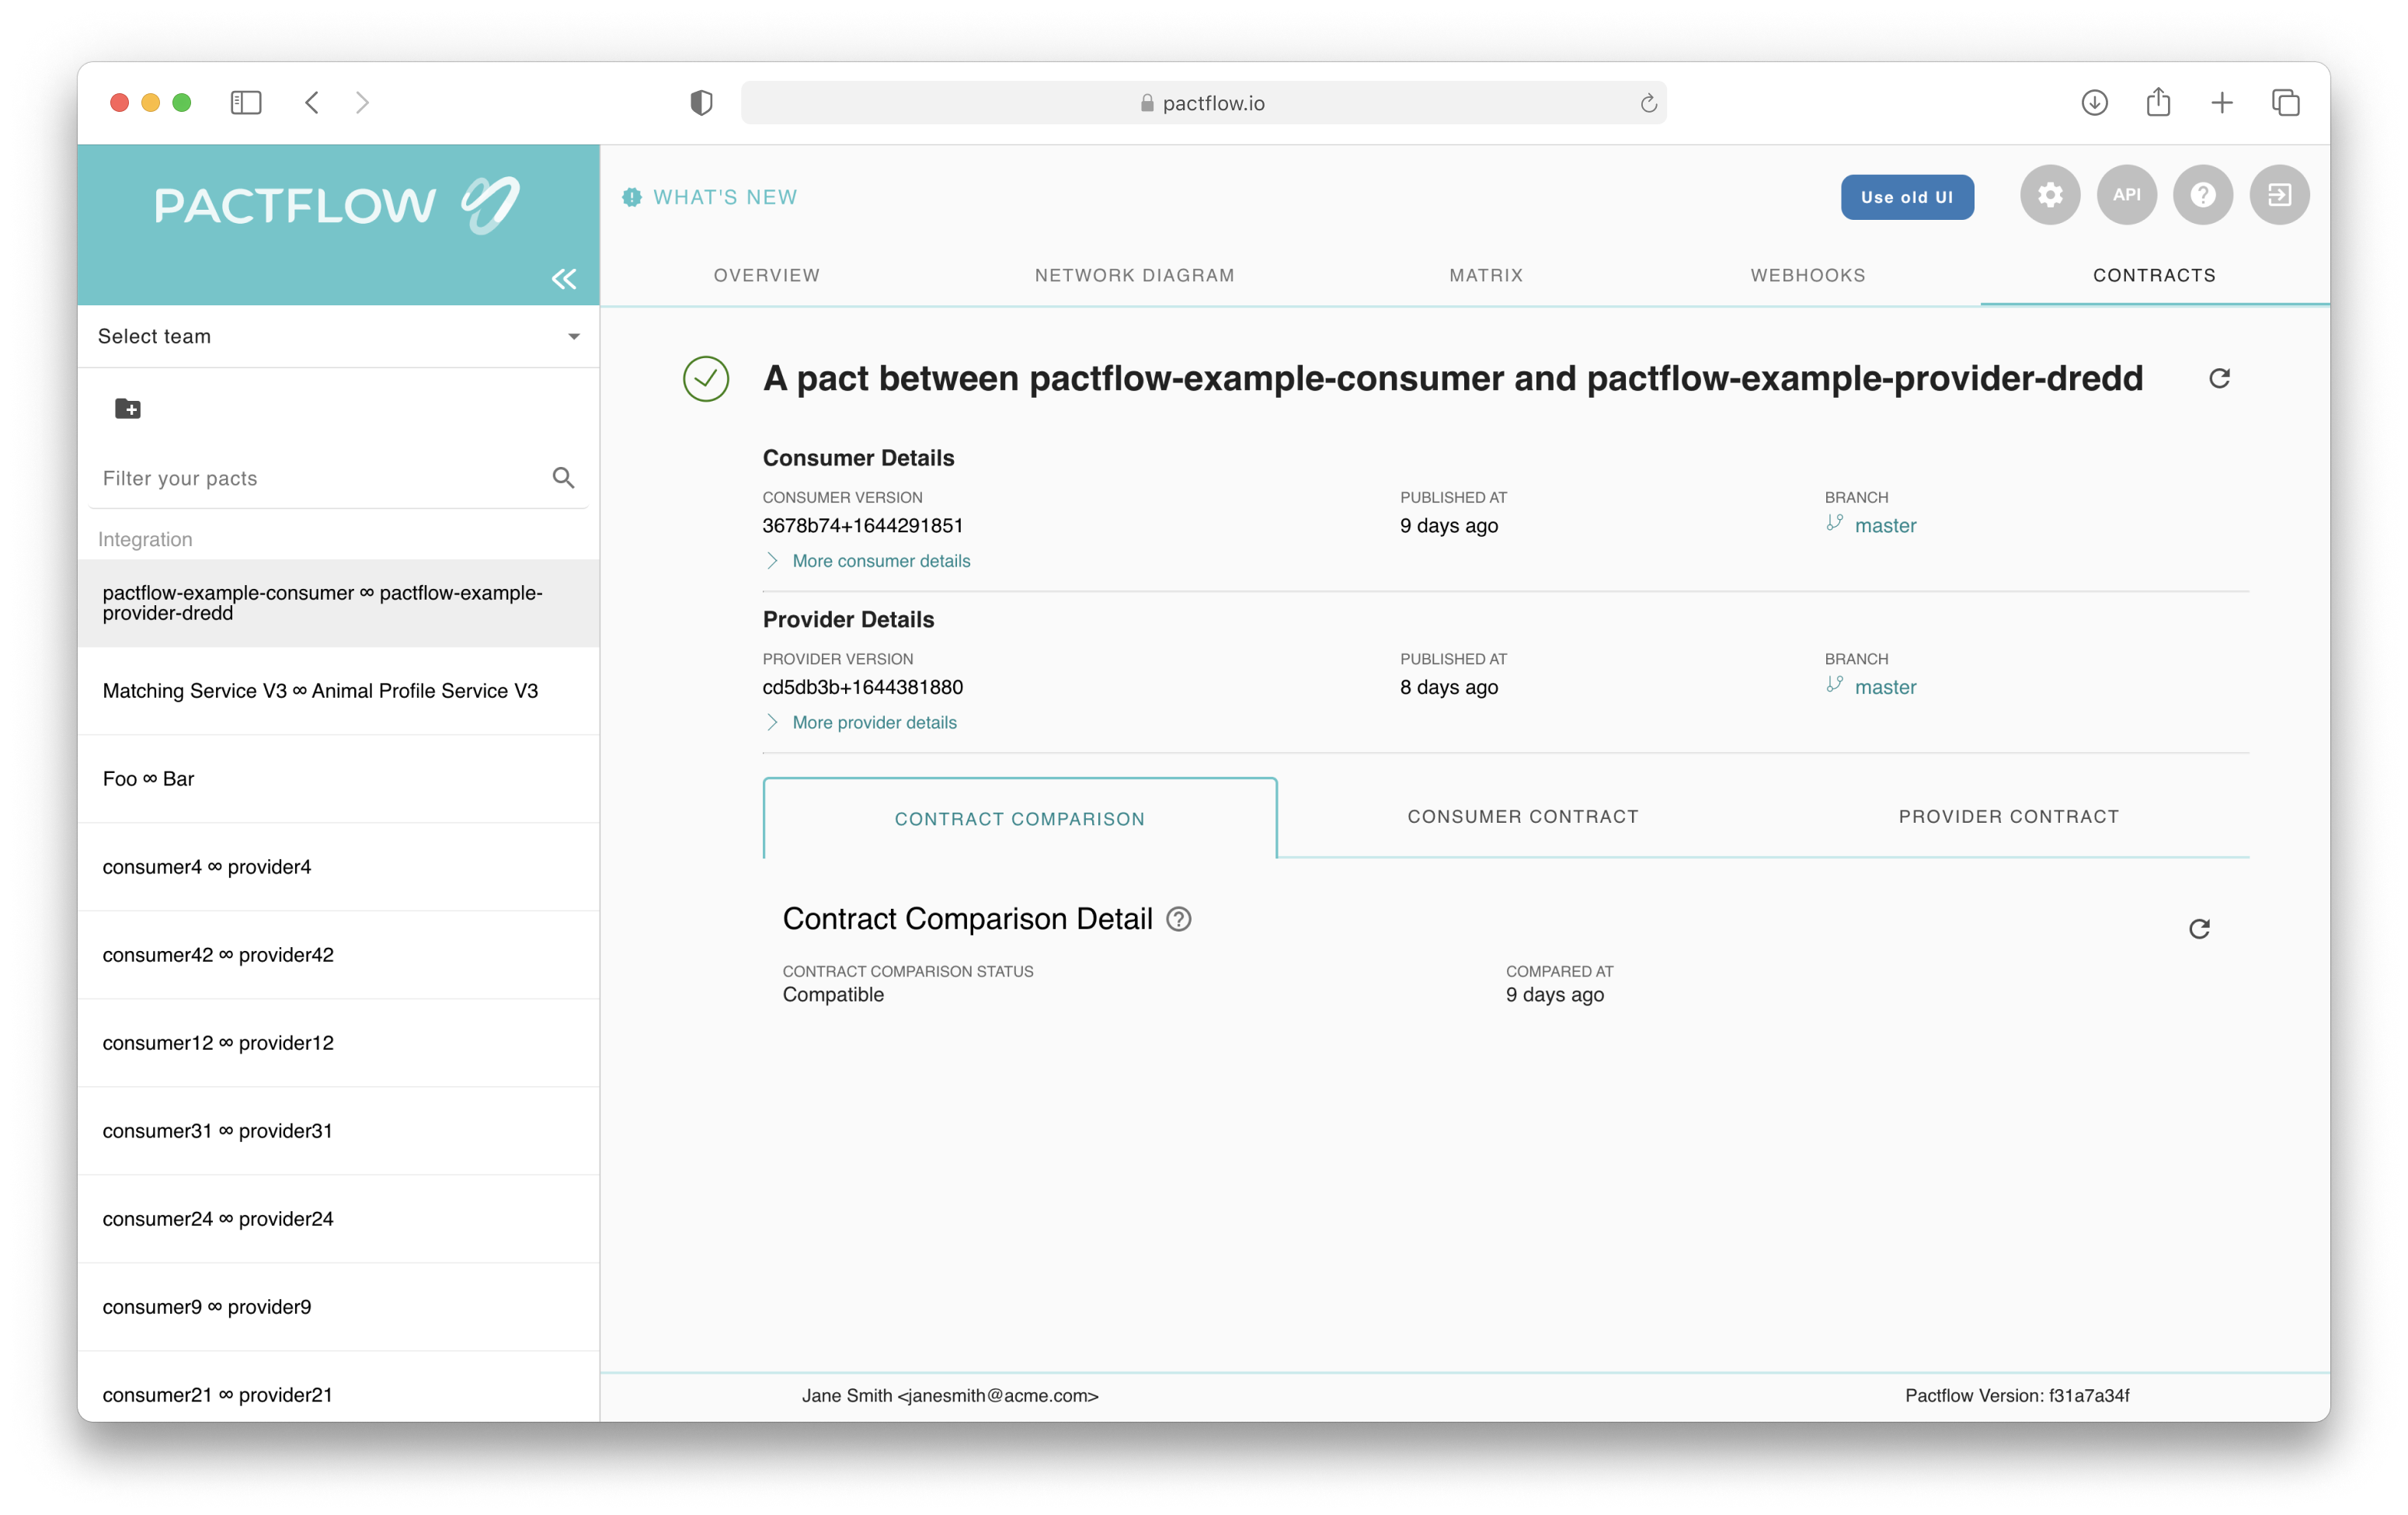This screenshot has width=2408, height=1515.
Task: Select the team dropdown in the sidebar
Action: click(340, 335)
